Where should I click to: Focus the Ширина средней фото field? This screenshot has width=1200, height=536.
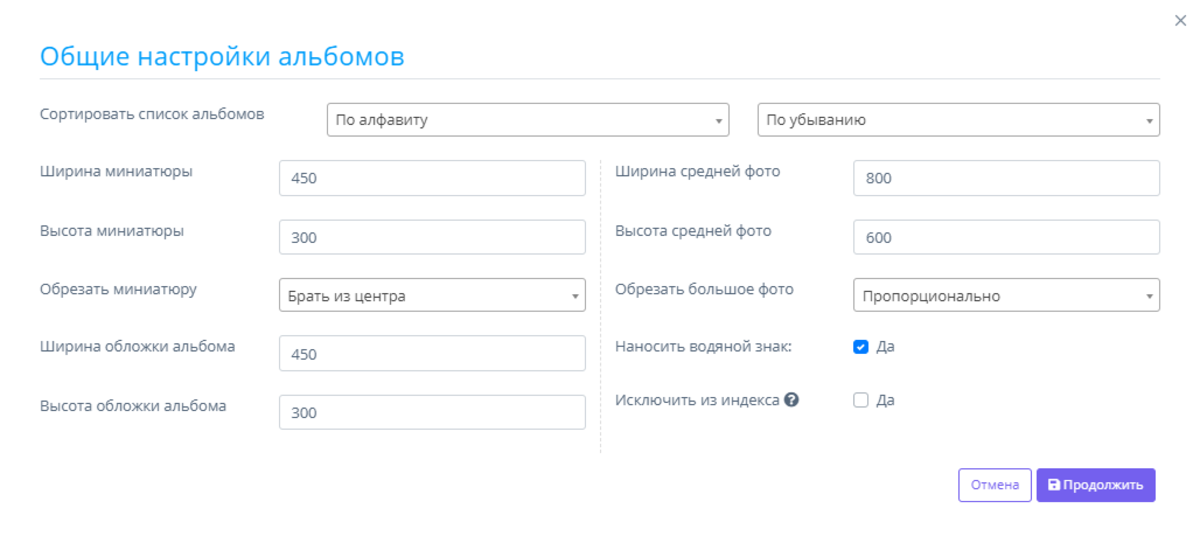(1007, 178)
